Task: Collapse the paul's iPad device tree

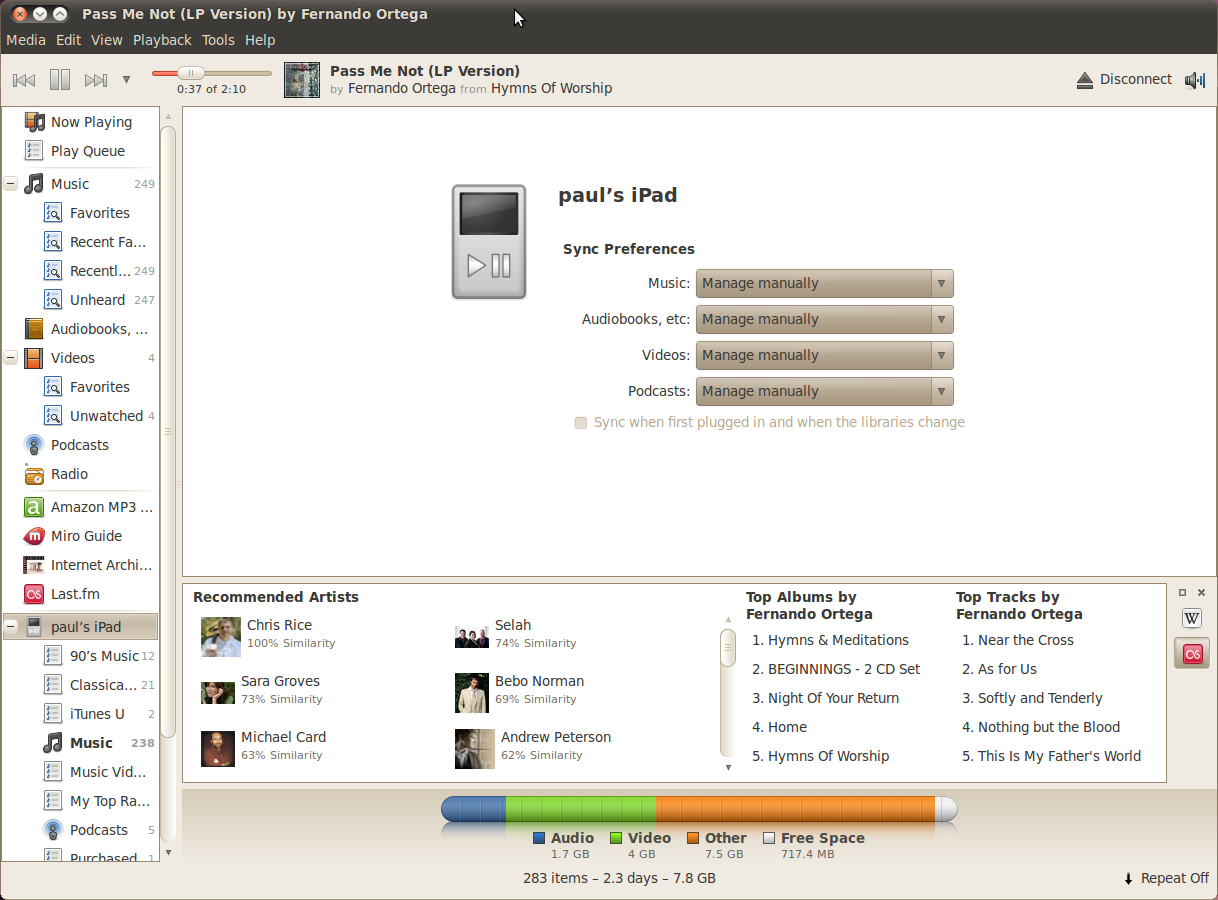Action: (10, 627)
